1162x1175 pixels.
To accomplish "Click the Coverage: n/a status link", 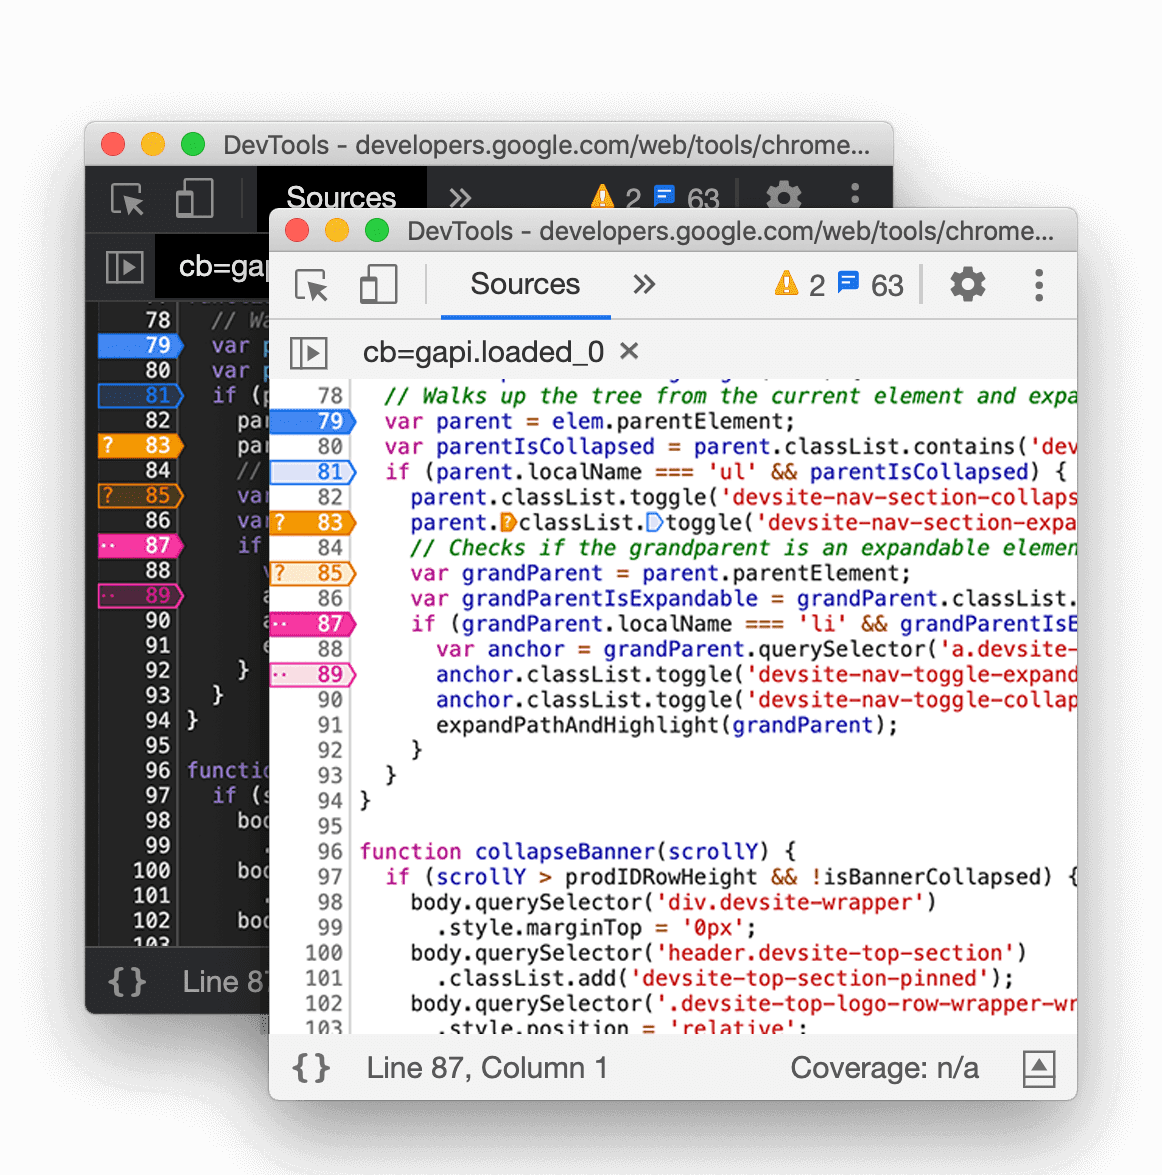I will pyautogui.click(x=884, y=1068).
